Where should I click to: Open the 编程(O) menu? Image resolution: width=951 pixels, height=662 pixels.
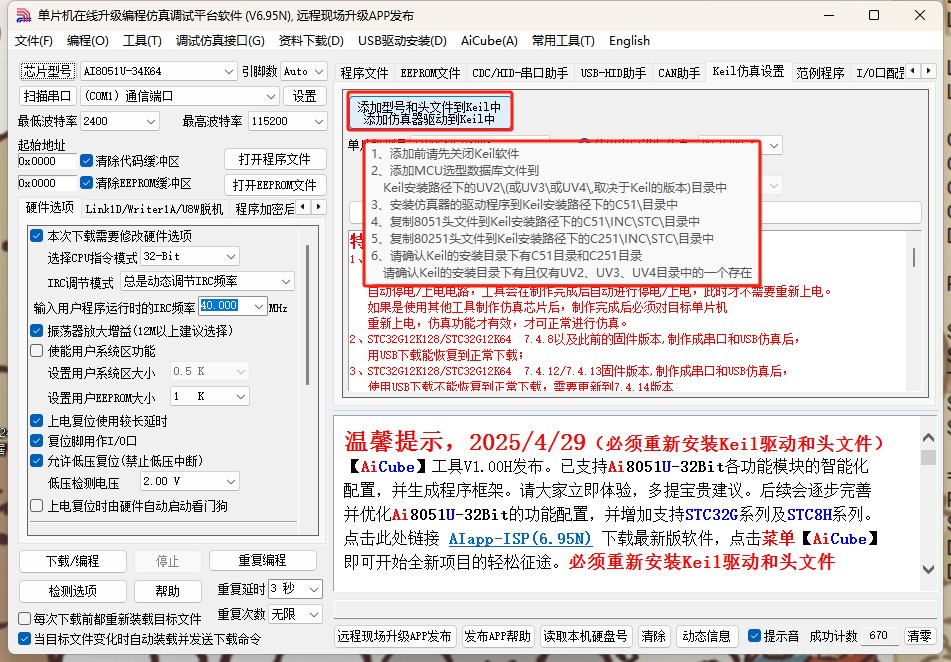pos(87,41)
